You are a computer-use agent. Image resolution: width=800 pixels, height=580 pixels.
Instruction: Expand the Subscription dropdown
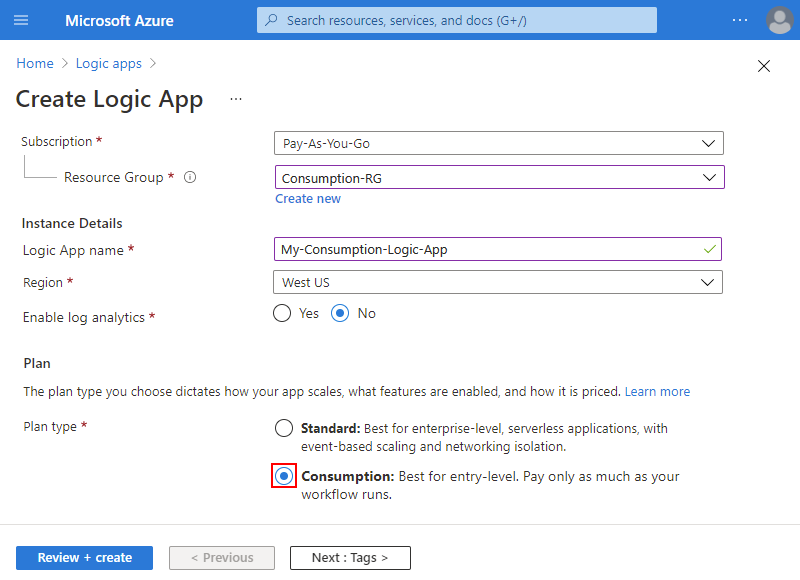tap(498, 143)
